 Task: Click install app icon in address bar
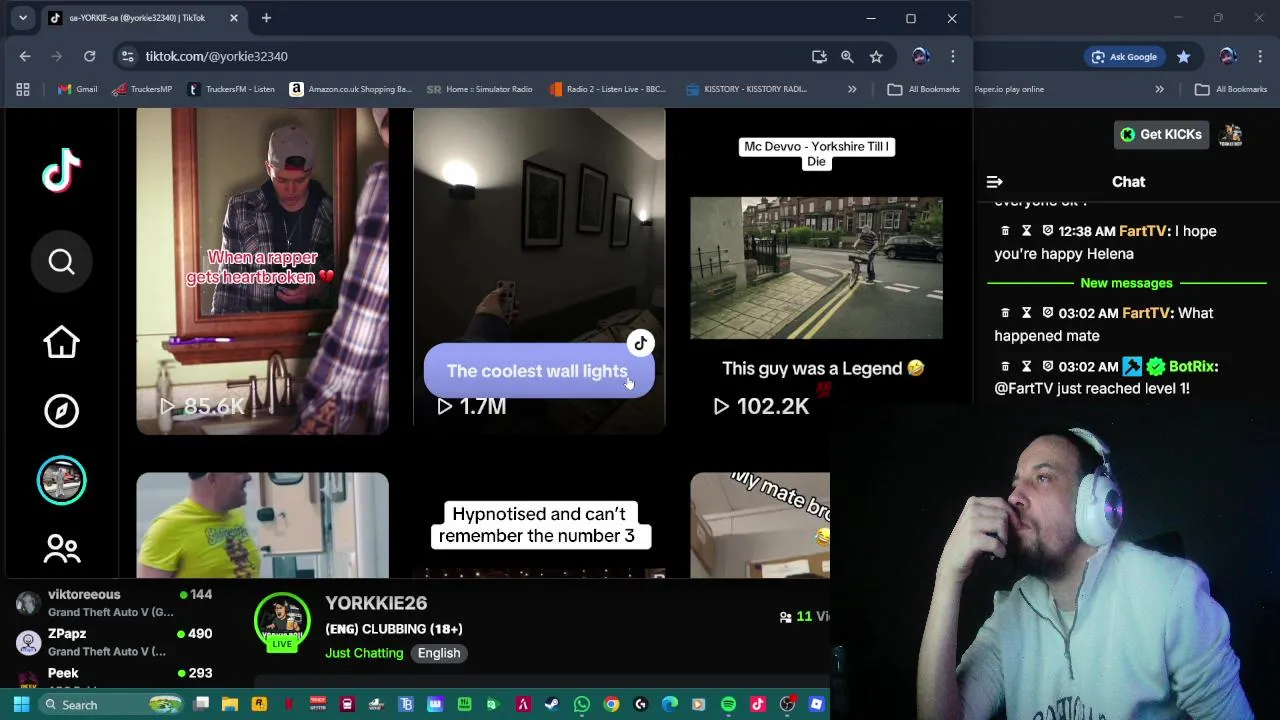pyautogui.click(x=819, y=57)
